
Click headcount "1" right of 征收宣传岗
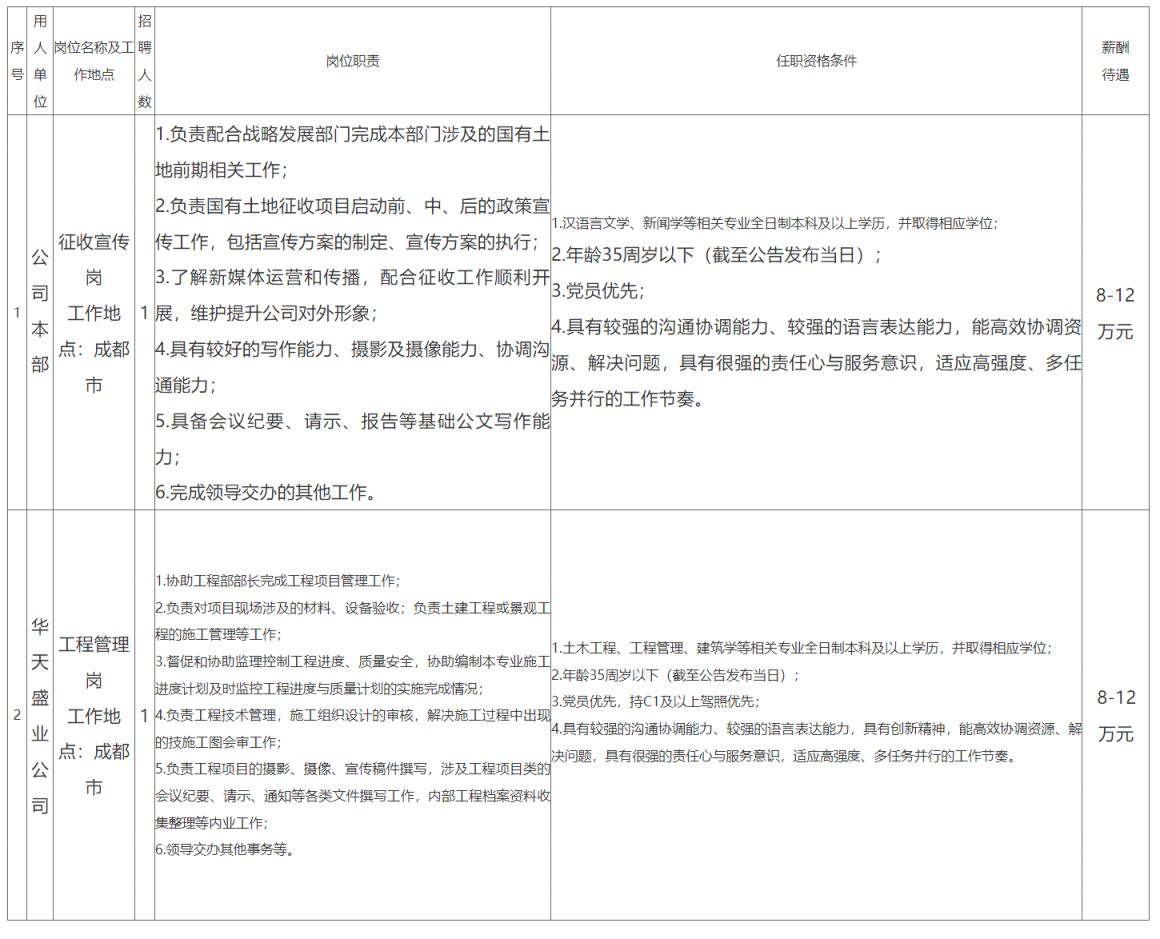tap(145, 312)
